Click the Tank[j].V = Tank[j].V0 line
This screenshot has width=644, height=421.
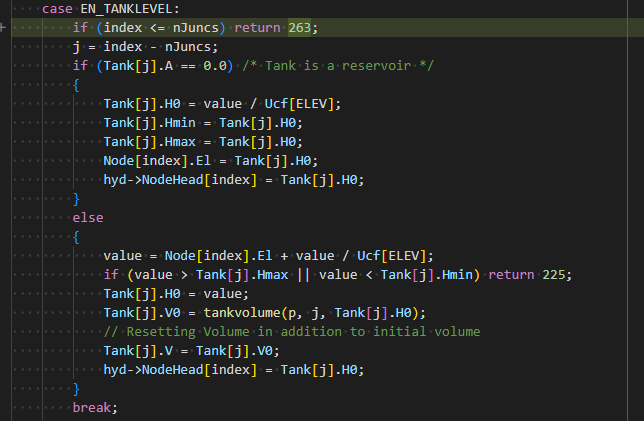point(191,351)
